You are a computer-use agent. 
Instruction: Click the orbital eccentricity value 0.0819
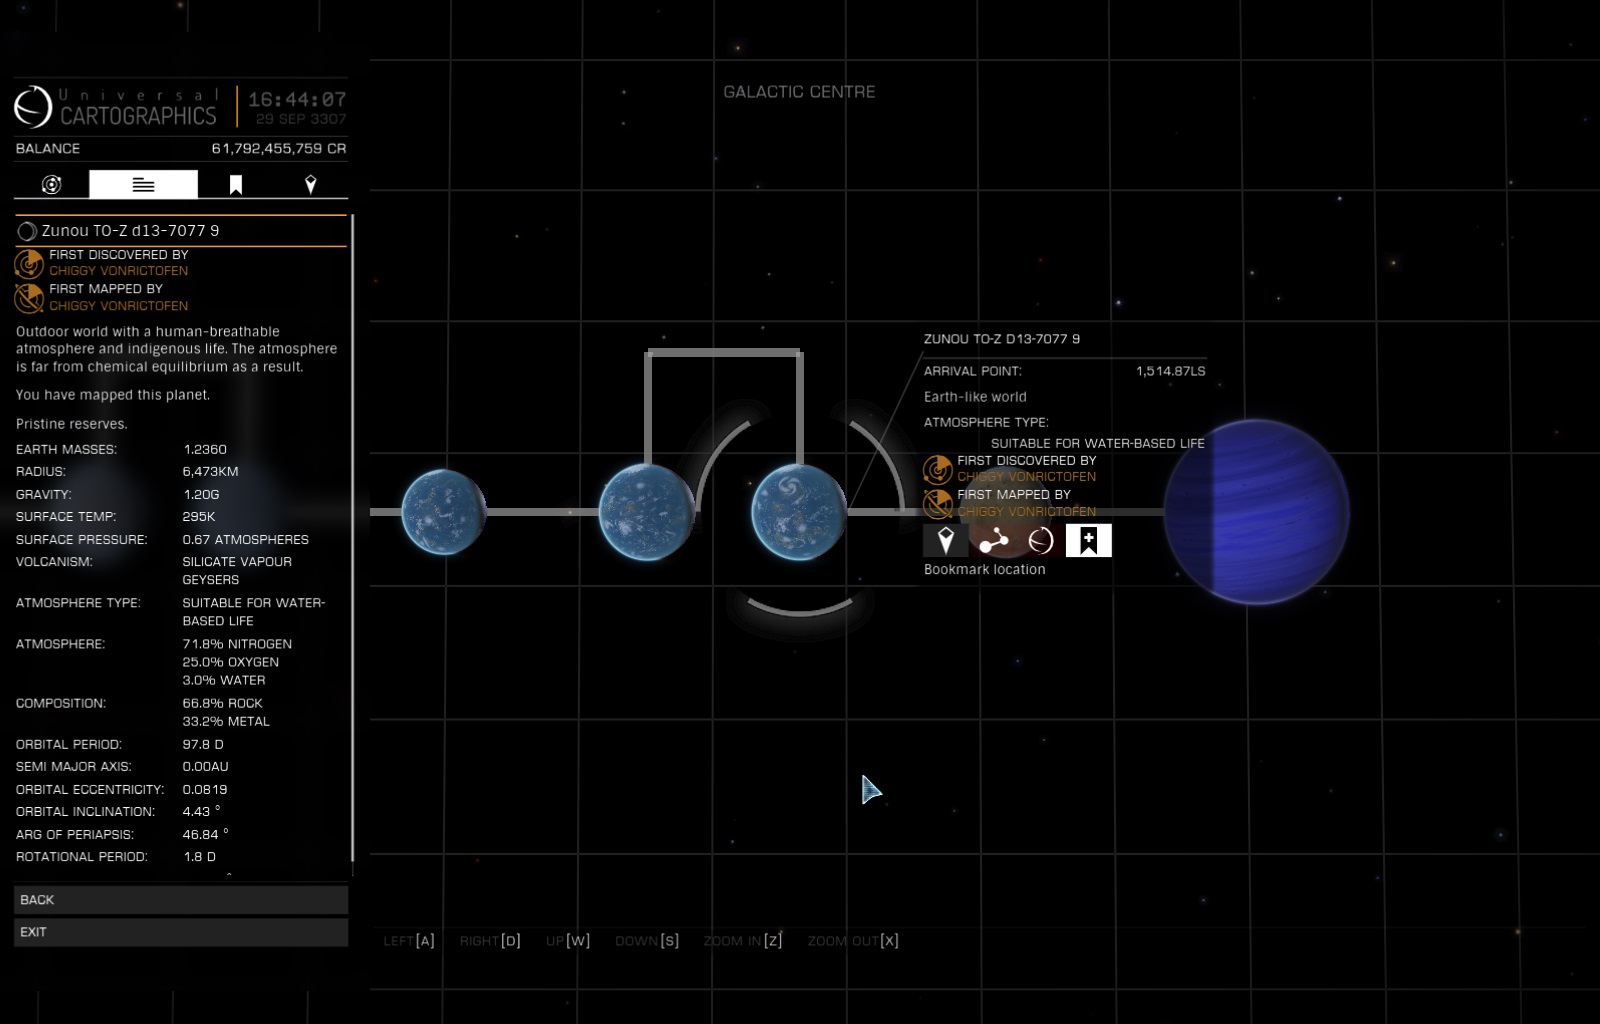pyautogui.click(x=205, y=790)
